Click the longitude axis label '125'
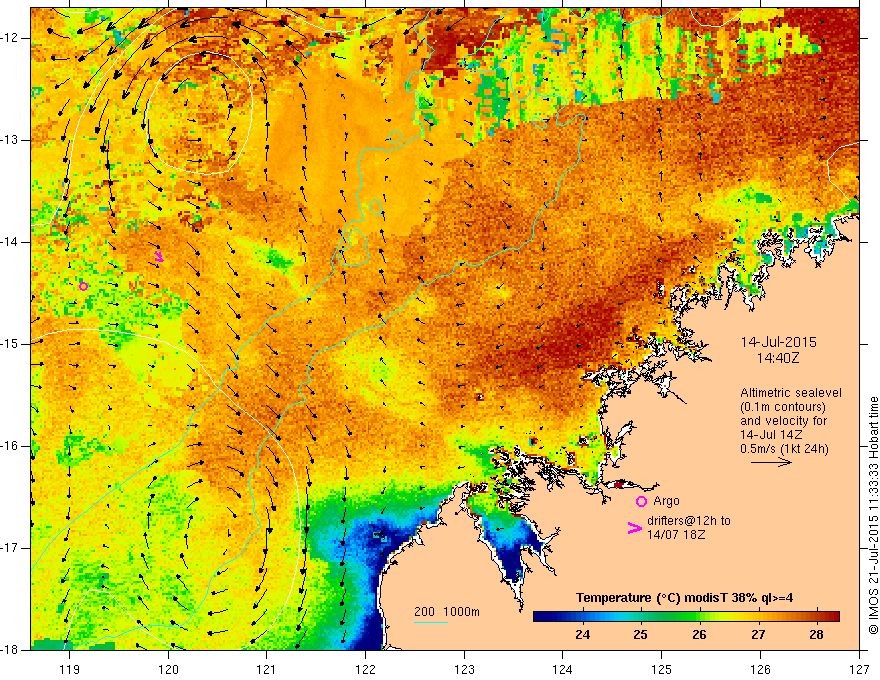880x680 pixels. point(662,669)
